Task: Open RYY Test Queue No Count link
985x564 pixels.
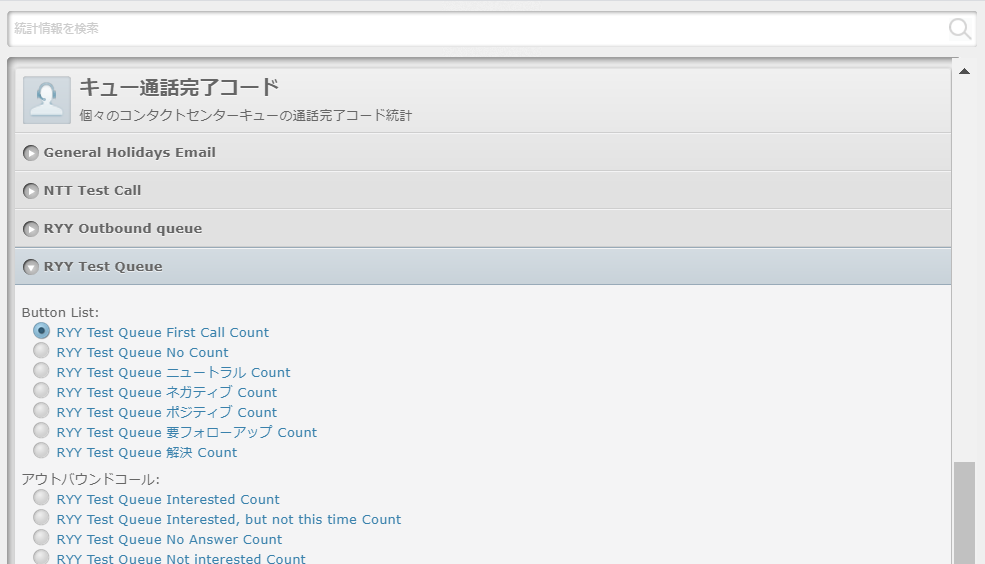Action: (143, 352)
